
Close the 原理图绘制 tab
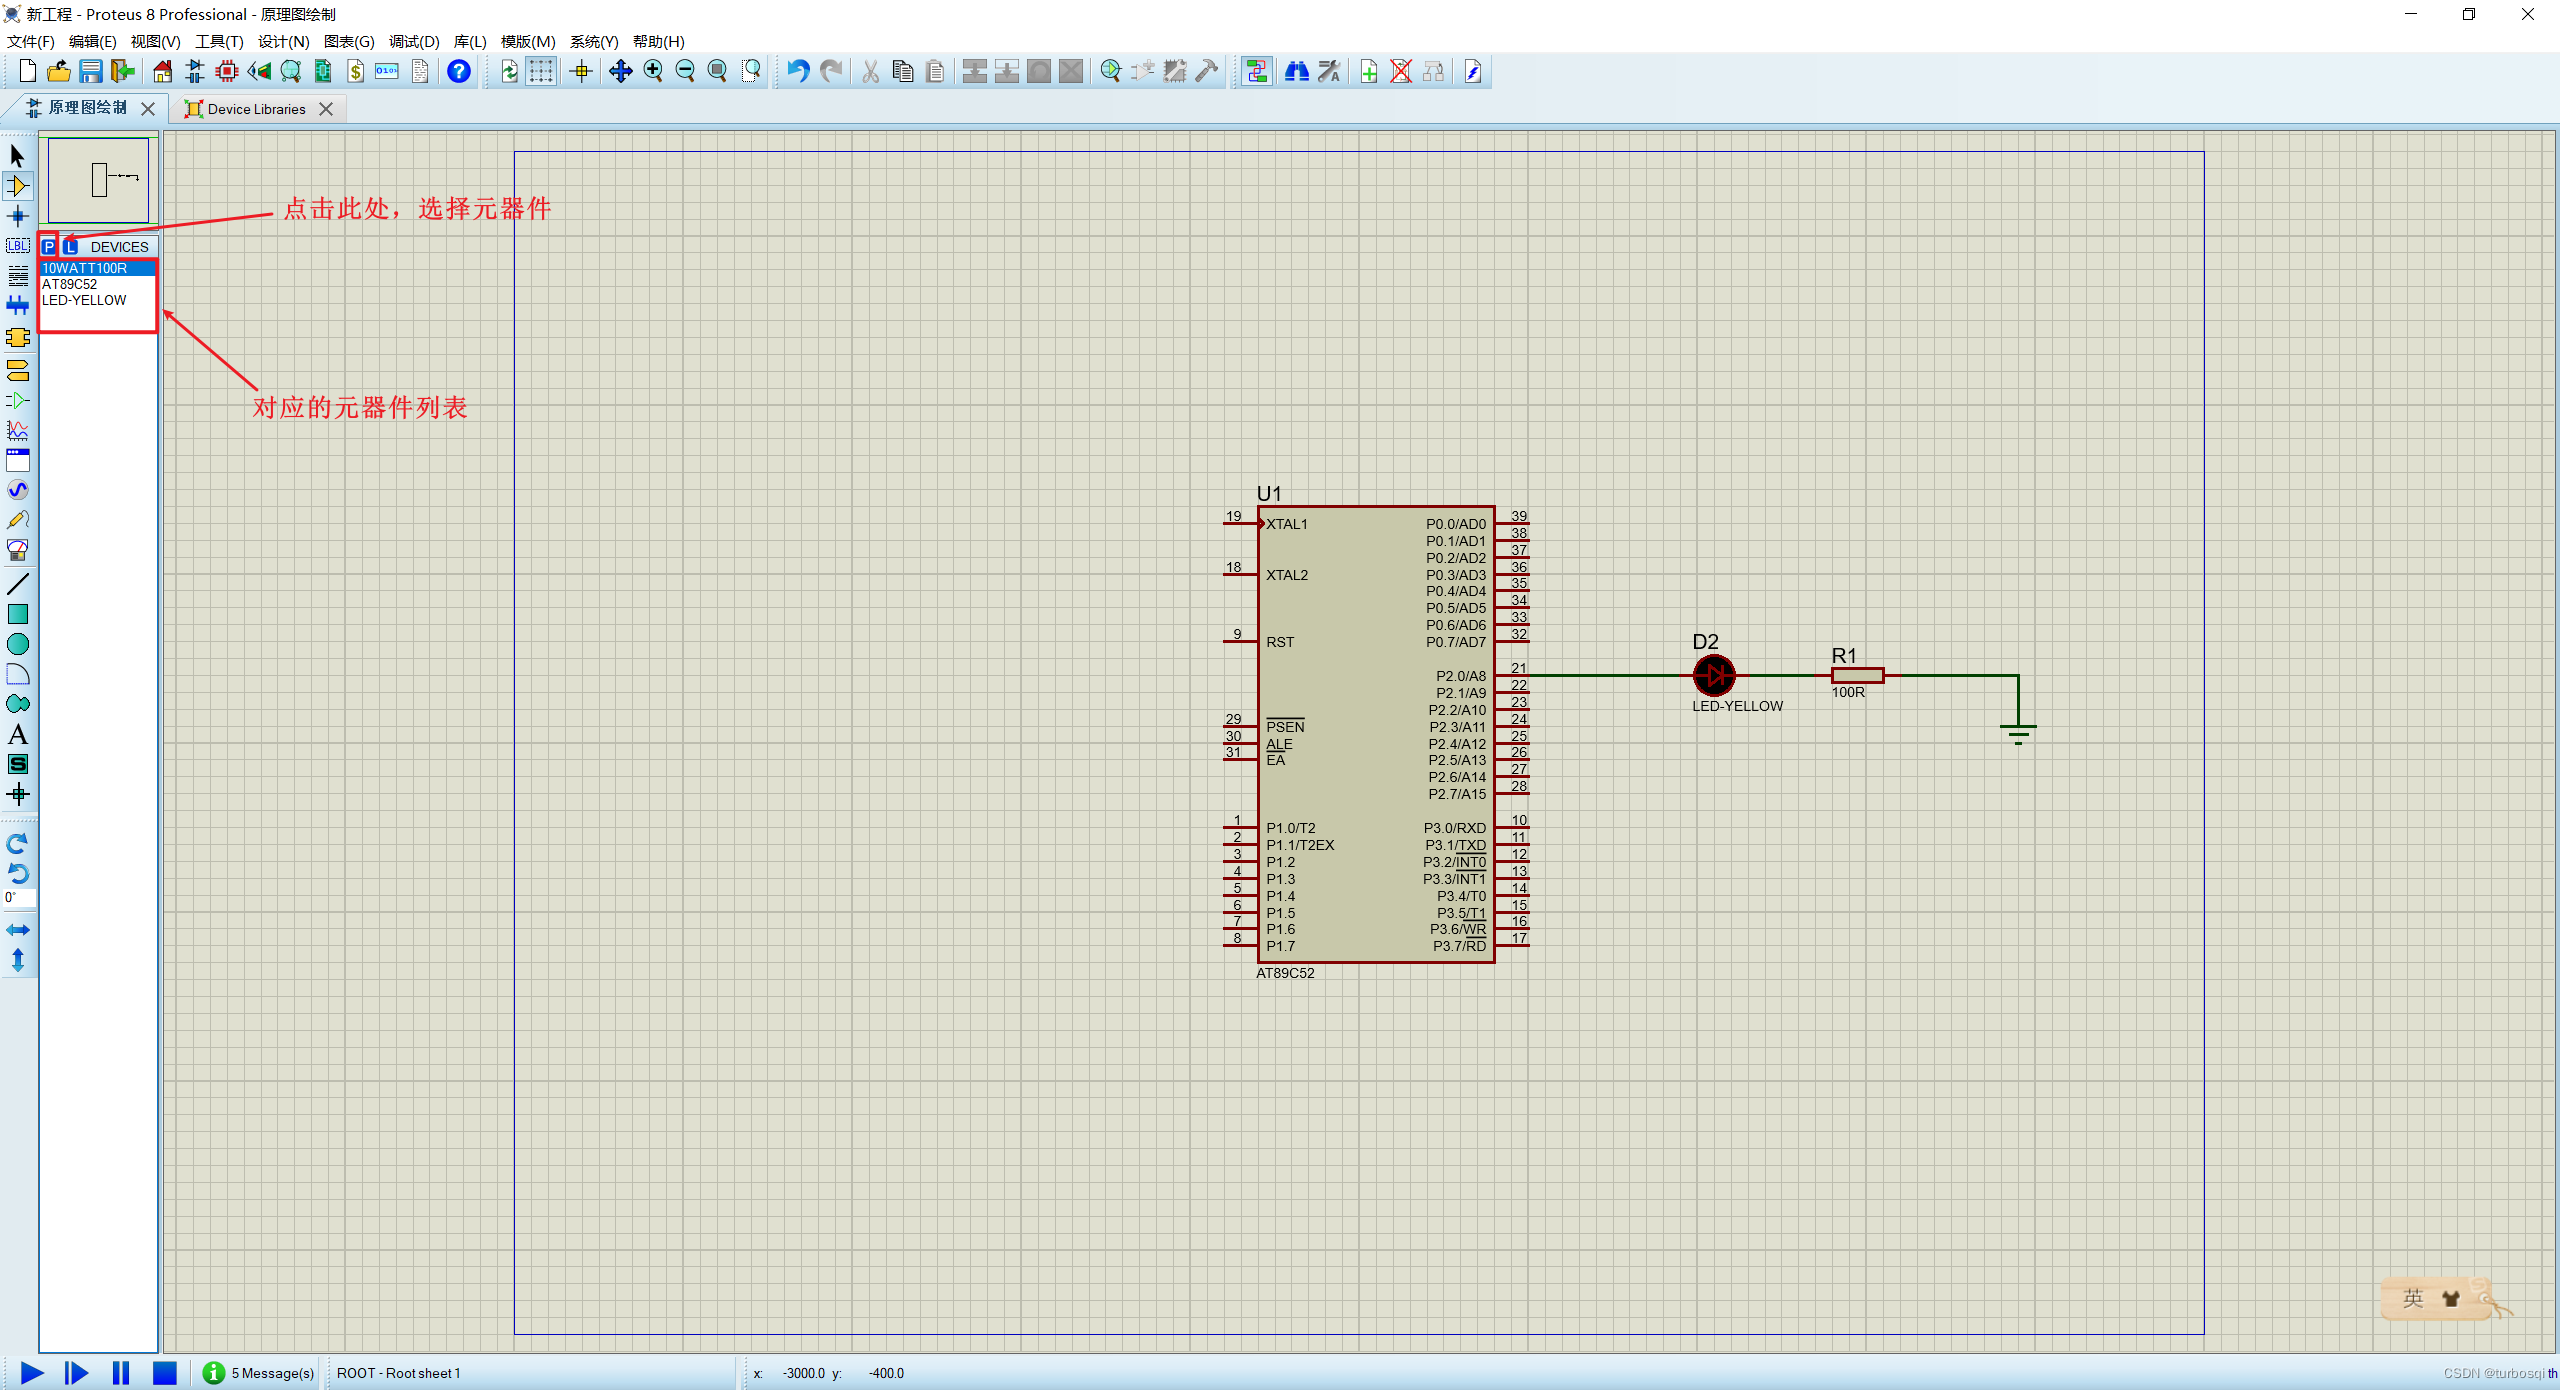(148, 108)
